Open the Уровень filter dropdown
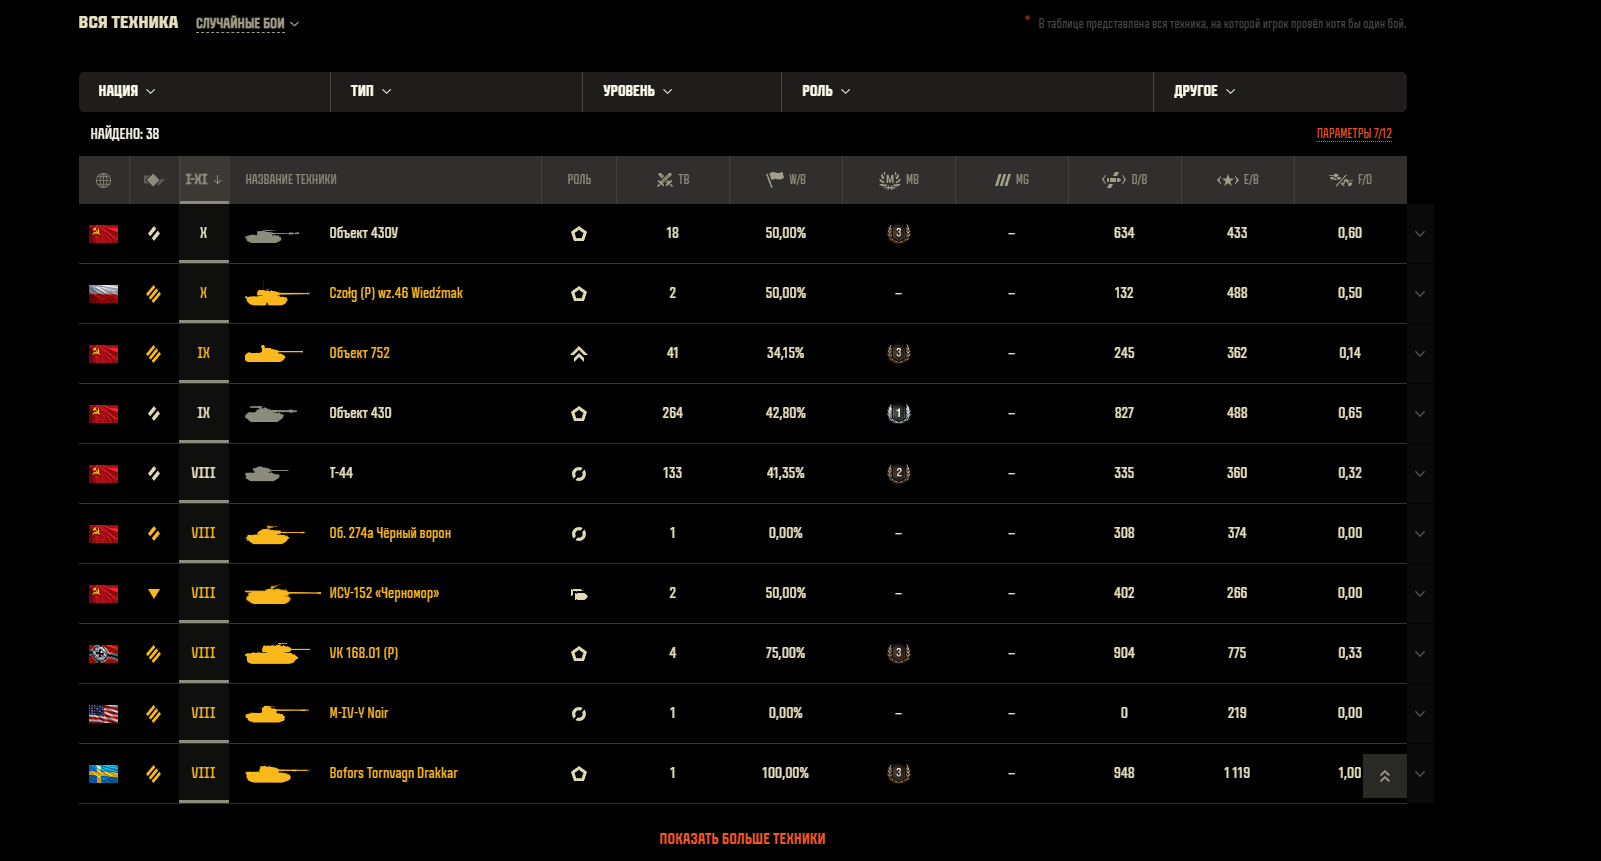1601x861 pixels. click(637, 91)
